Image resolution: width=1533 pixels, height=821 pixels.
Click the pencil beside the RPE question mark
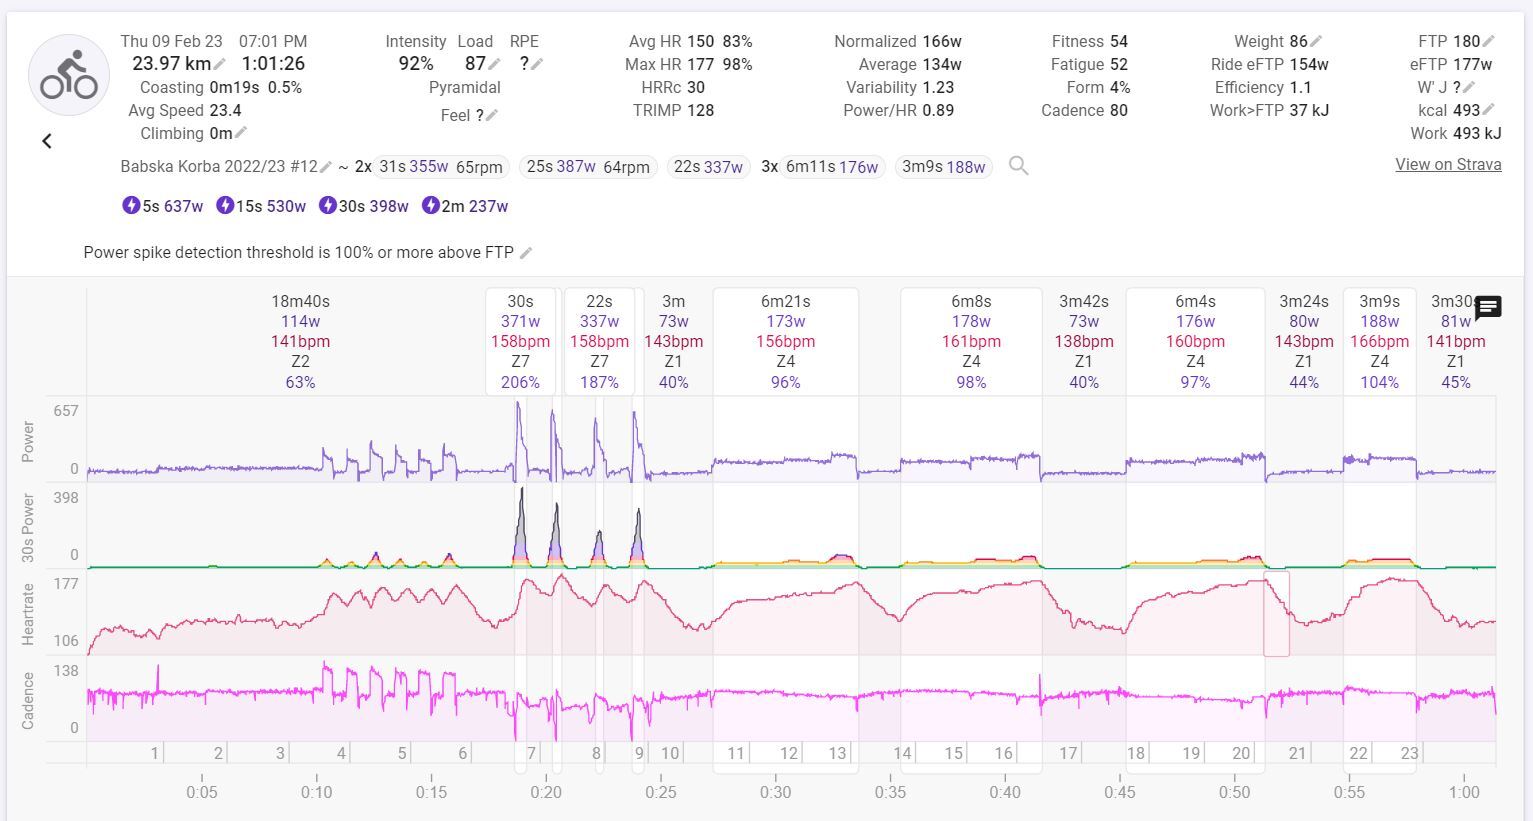coord(537,64)
